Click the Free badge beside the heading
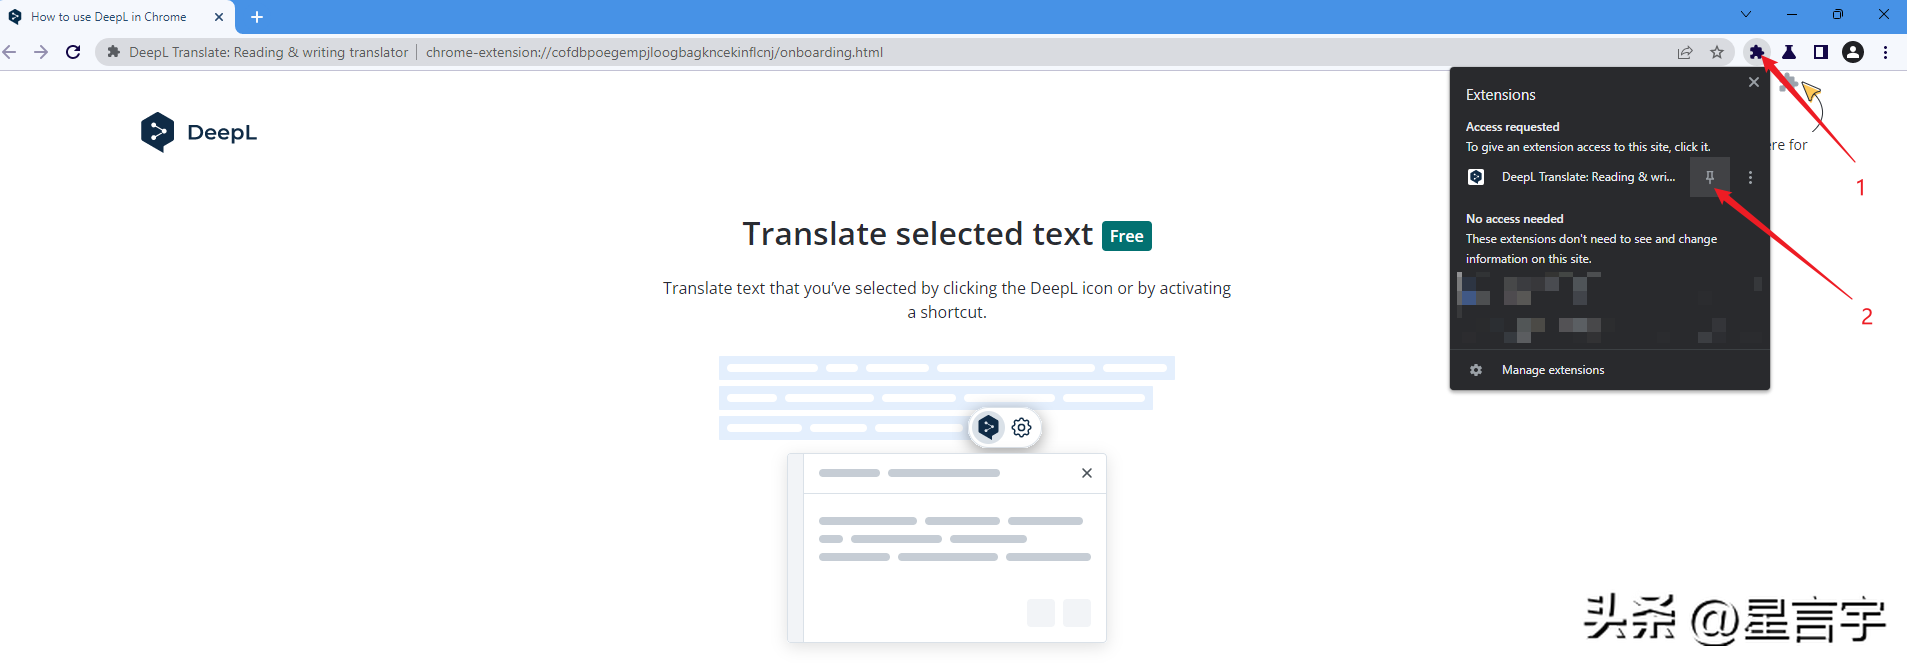 coord(1127,236)
